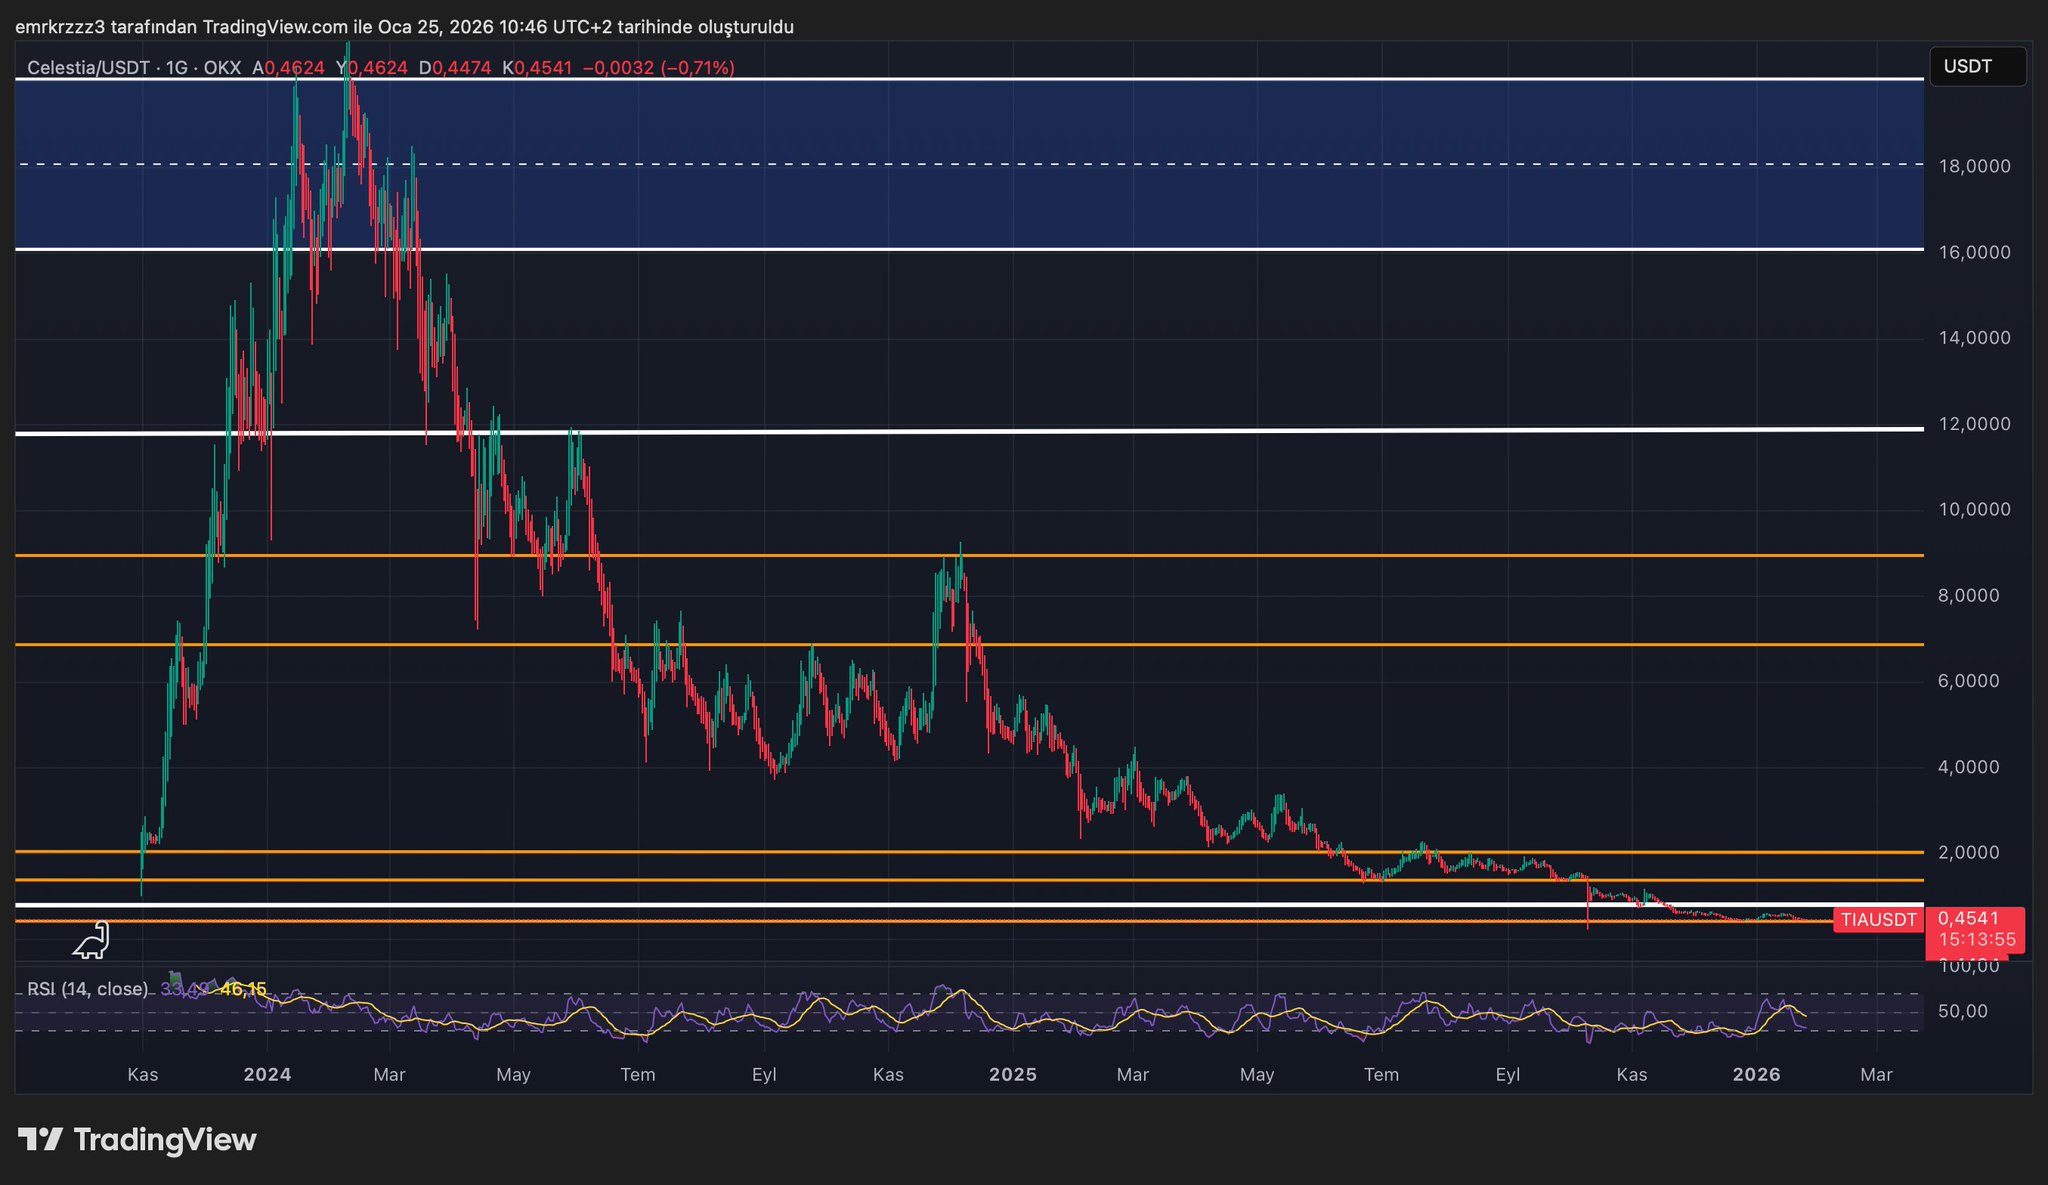Click the 0,4541 countdown price tag
Screen dimensions: 2048x1185
click(1973, 929)
